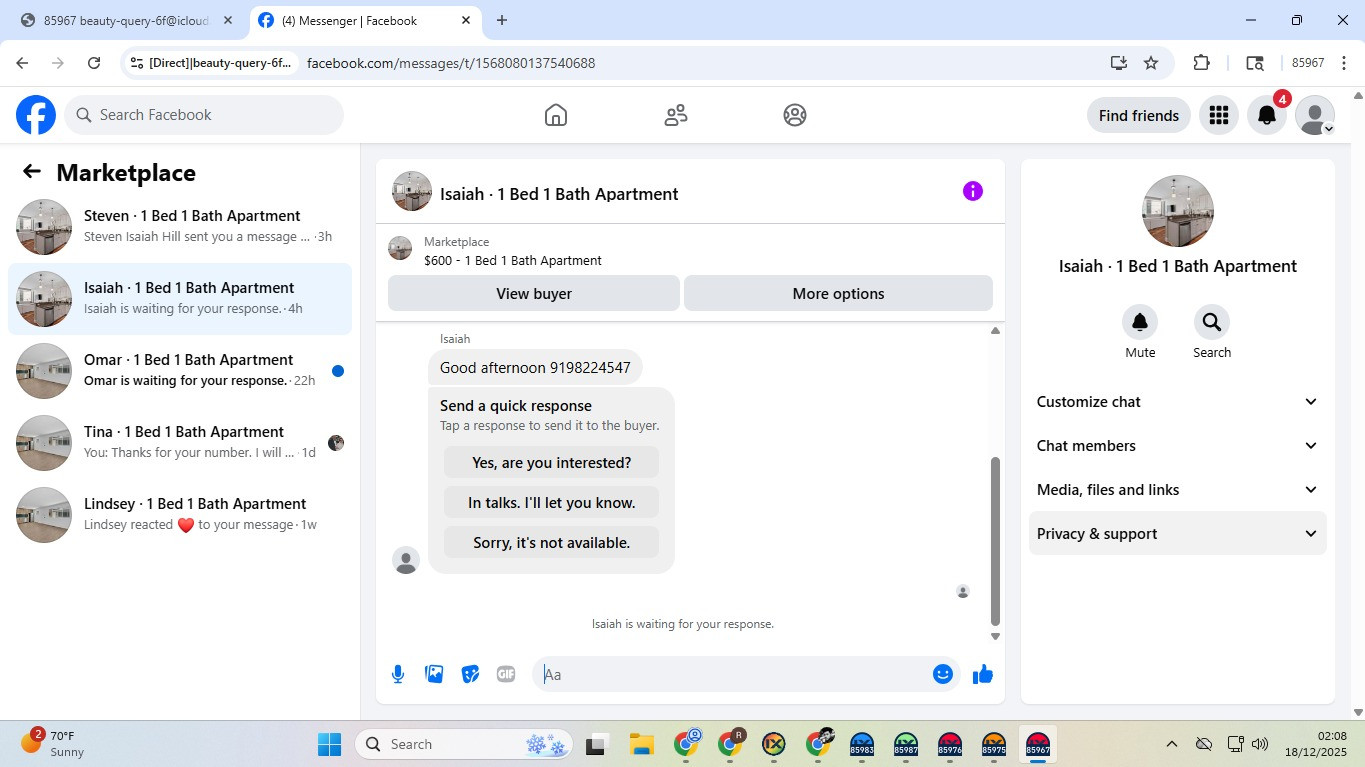Open Lindsey's 1 Bed 1 Bath conversation

[180, 515]
